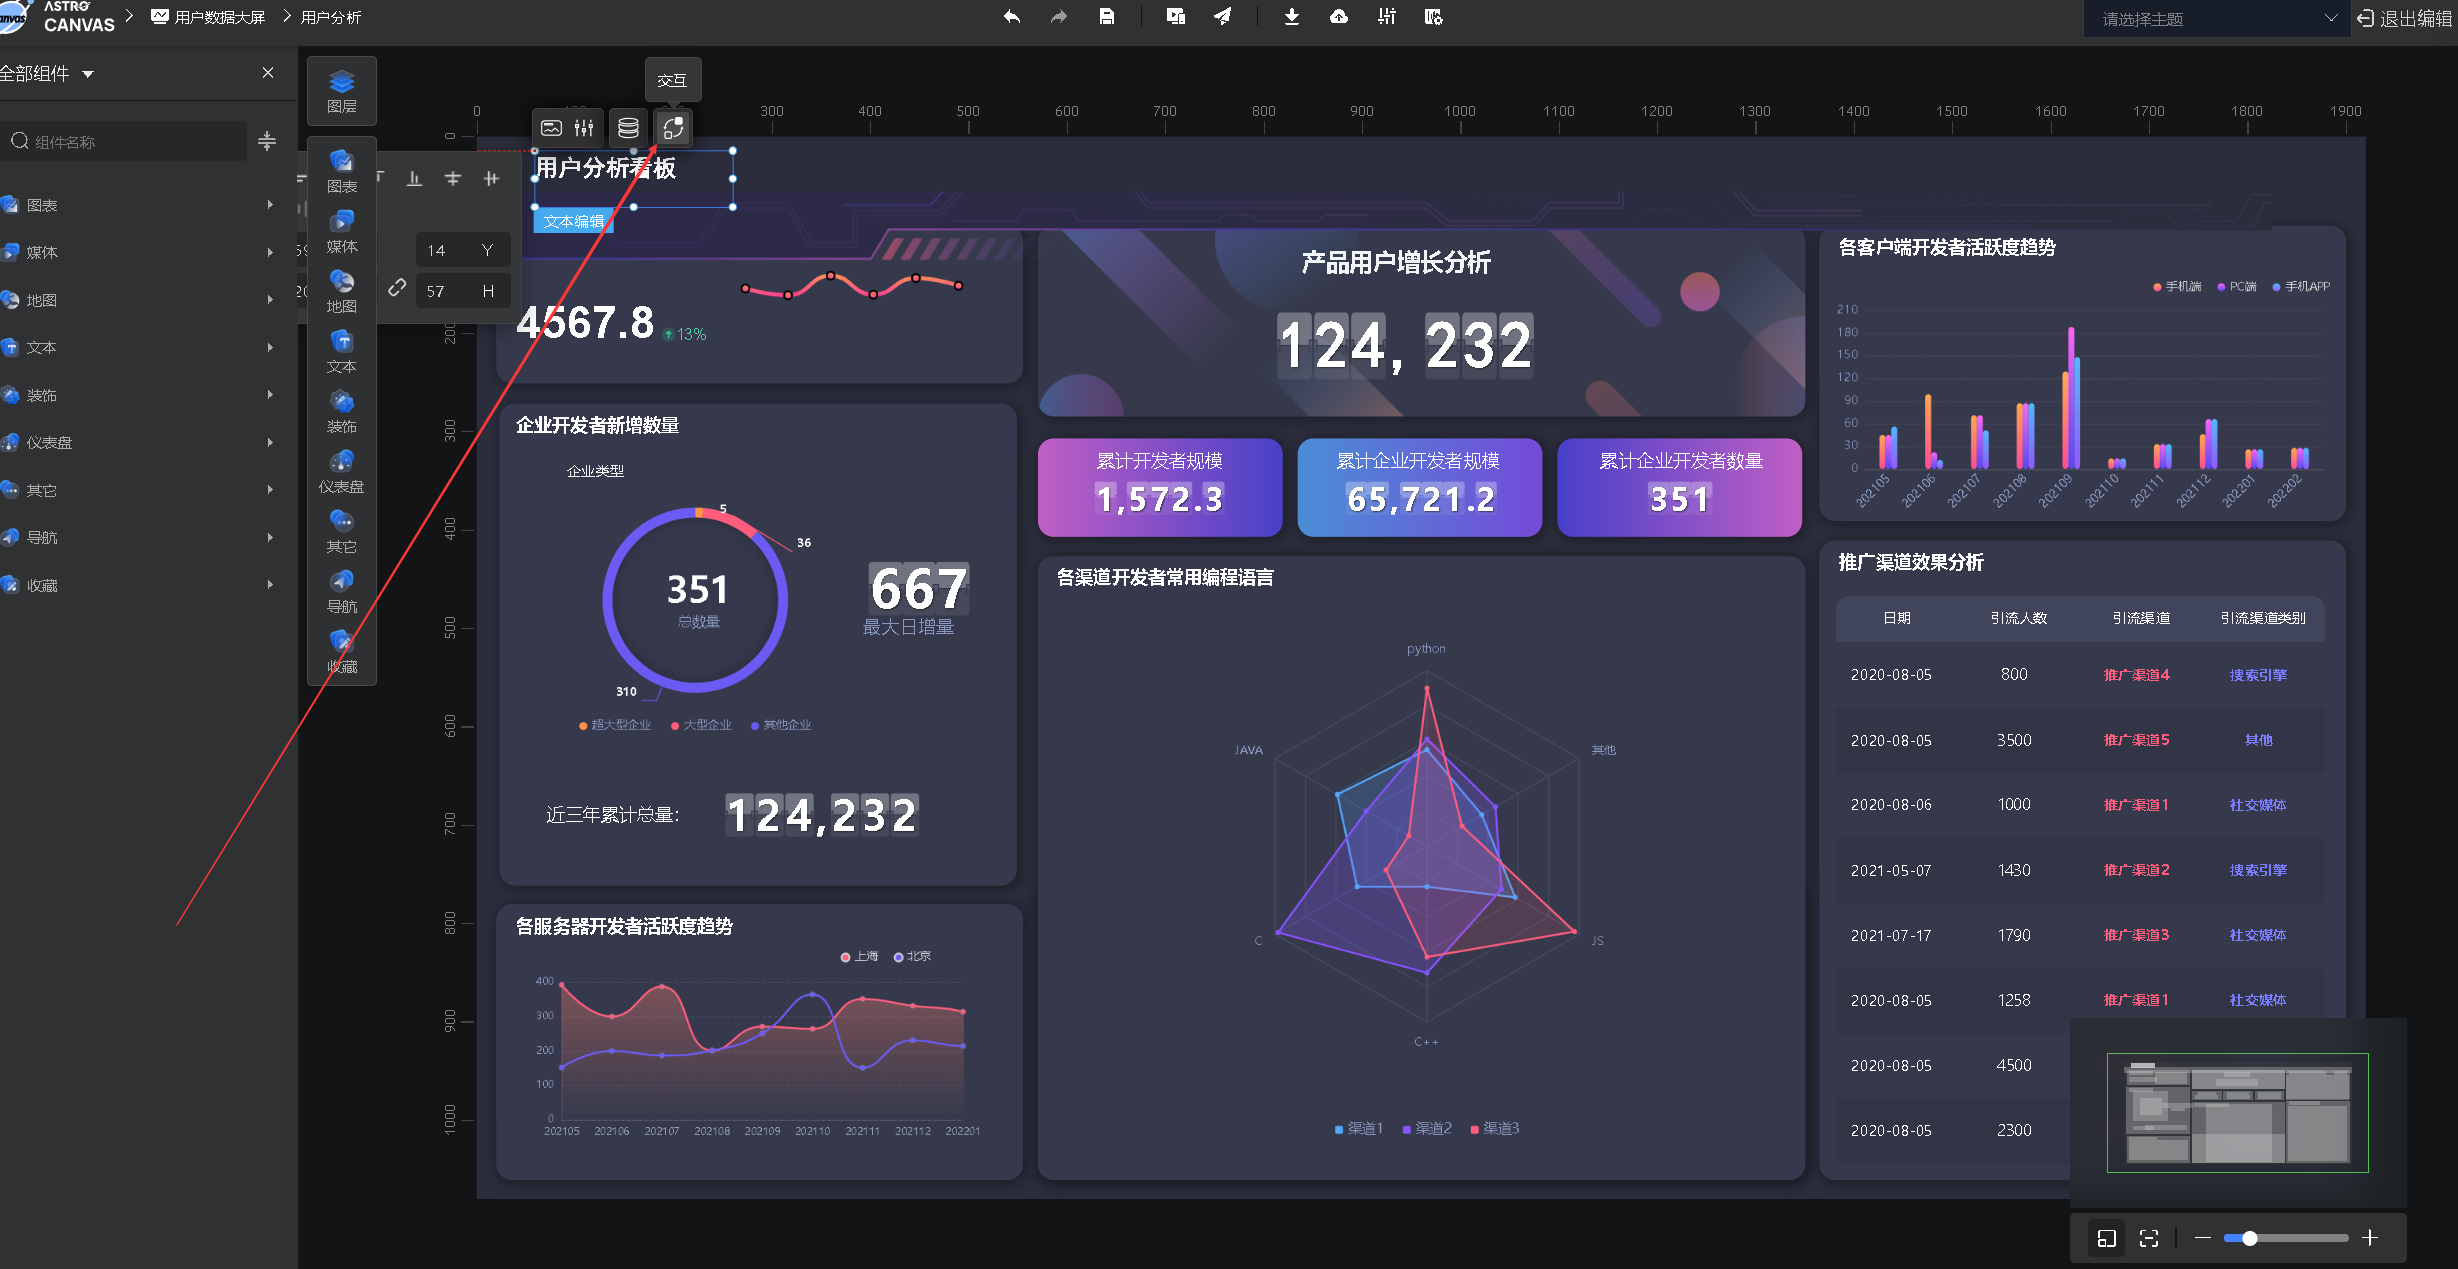
Task: Click the undo arrow icon
Action: click(1012, 17)
